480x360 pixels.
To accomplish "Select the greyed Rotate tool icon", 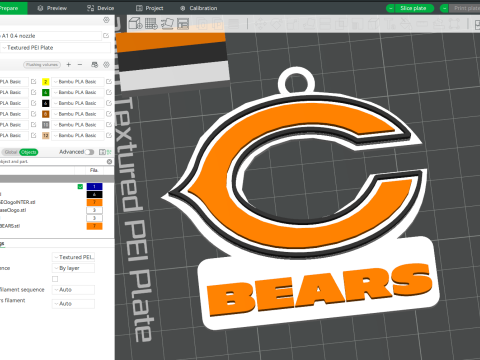I will (x=276, y=24).
